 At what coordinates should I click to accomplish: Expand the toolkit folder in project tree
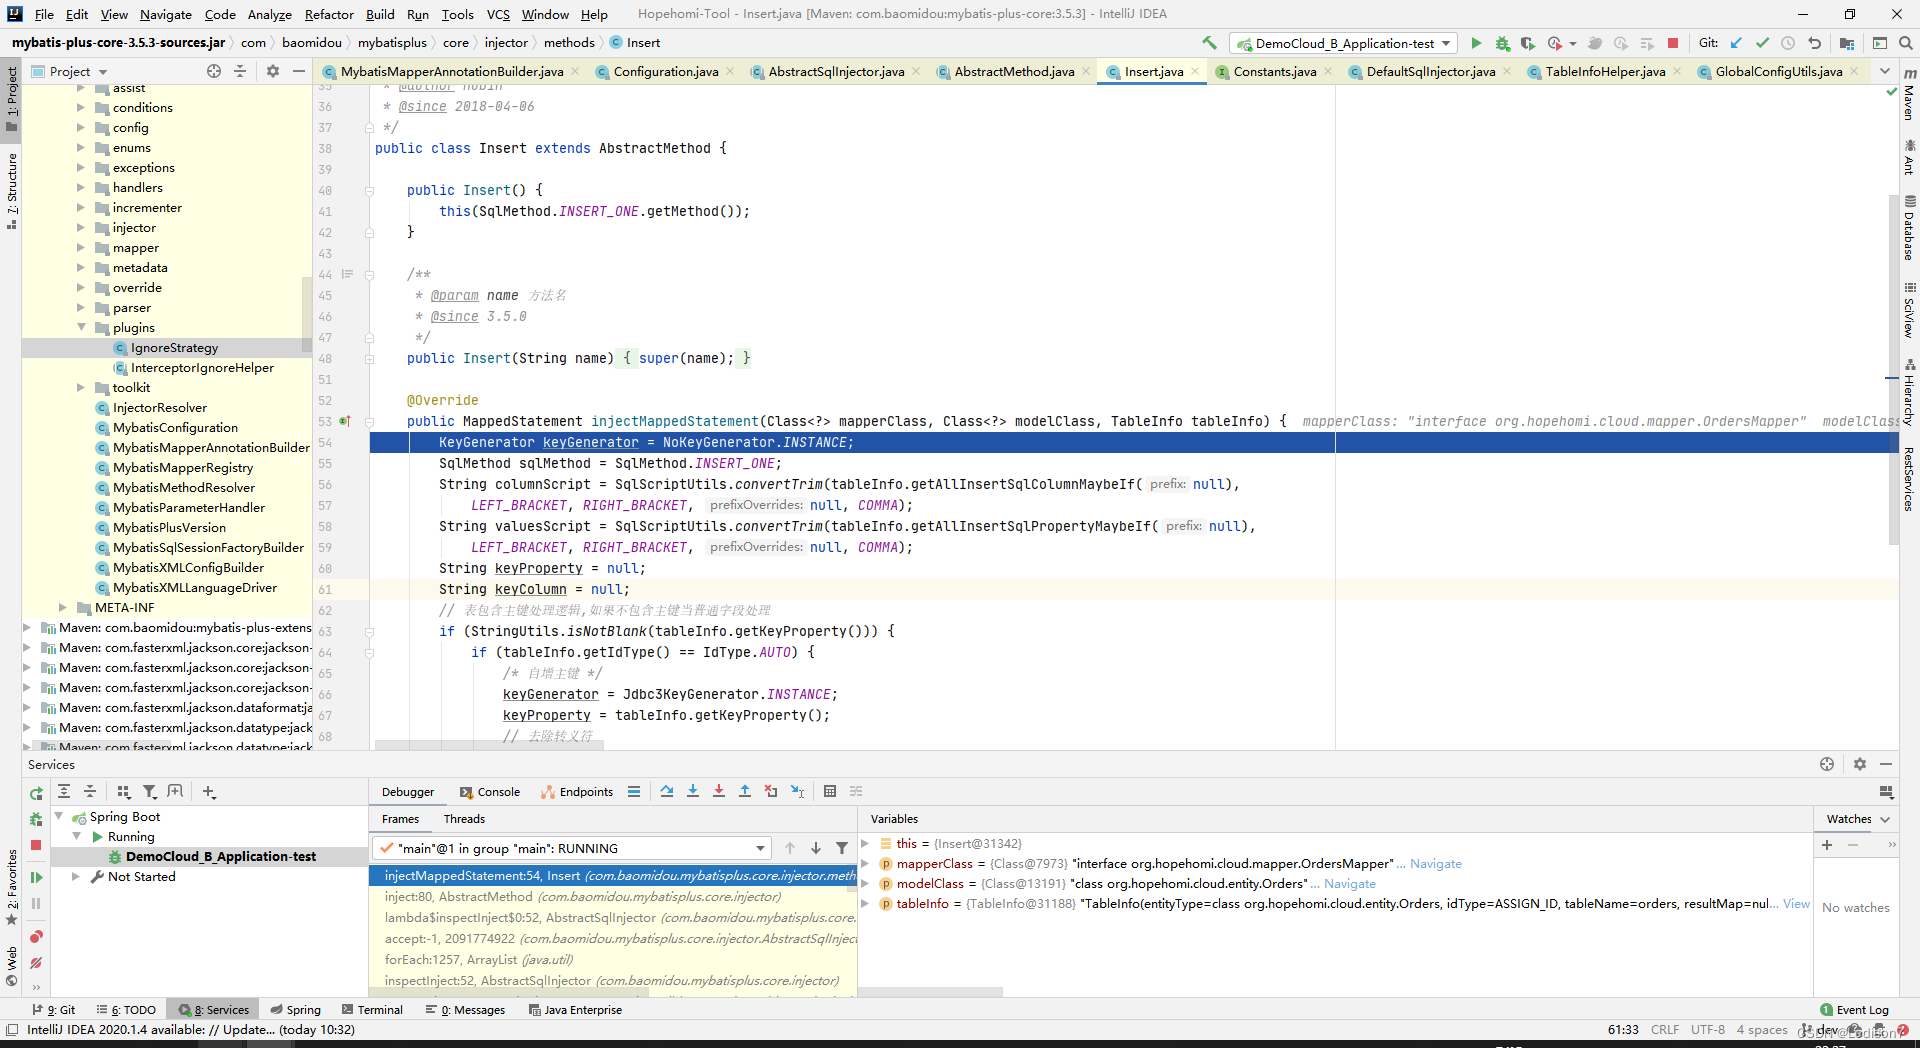tap(81, 387)
